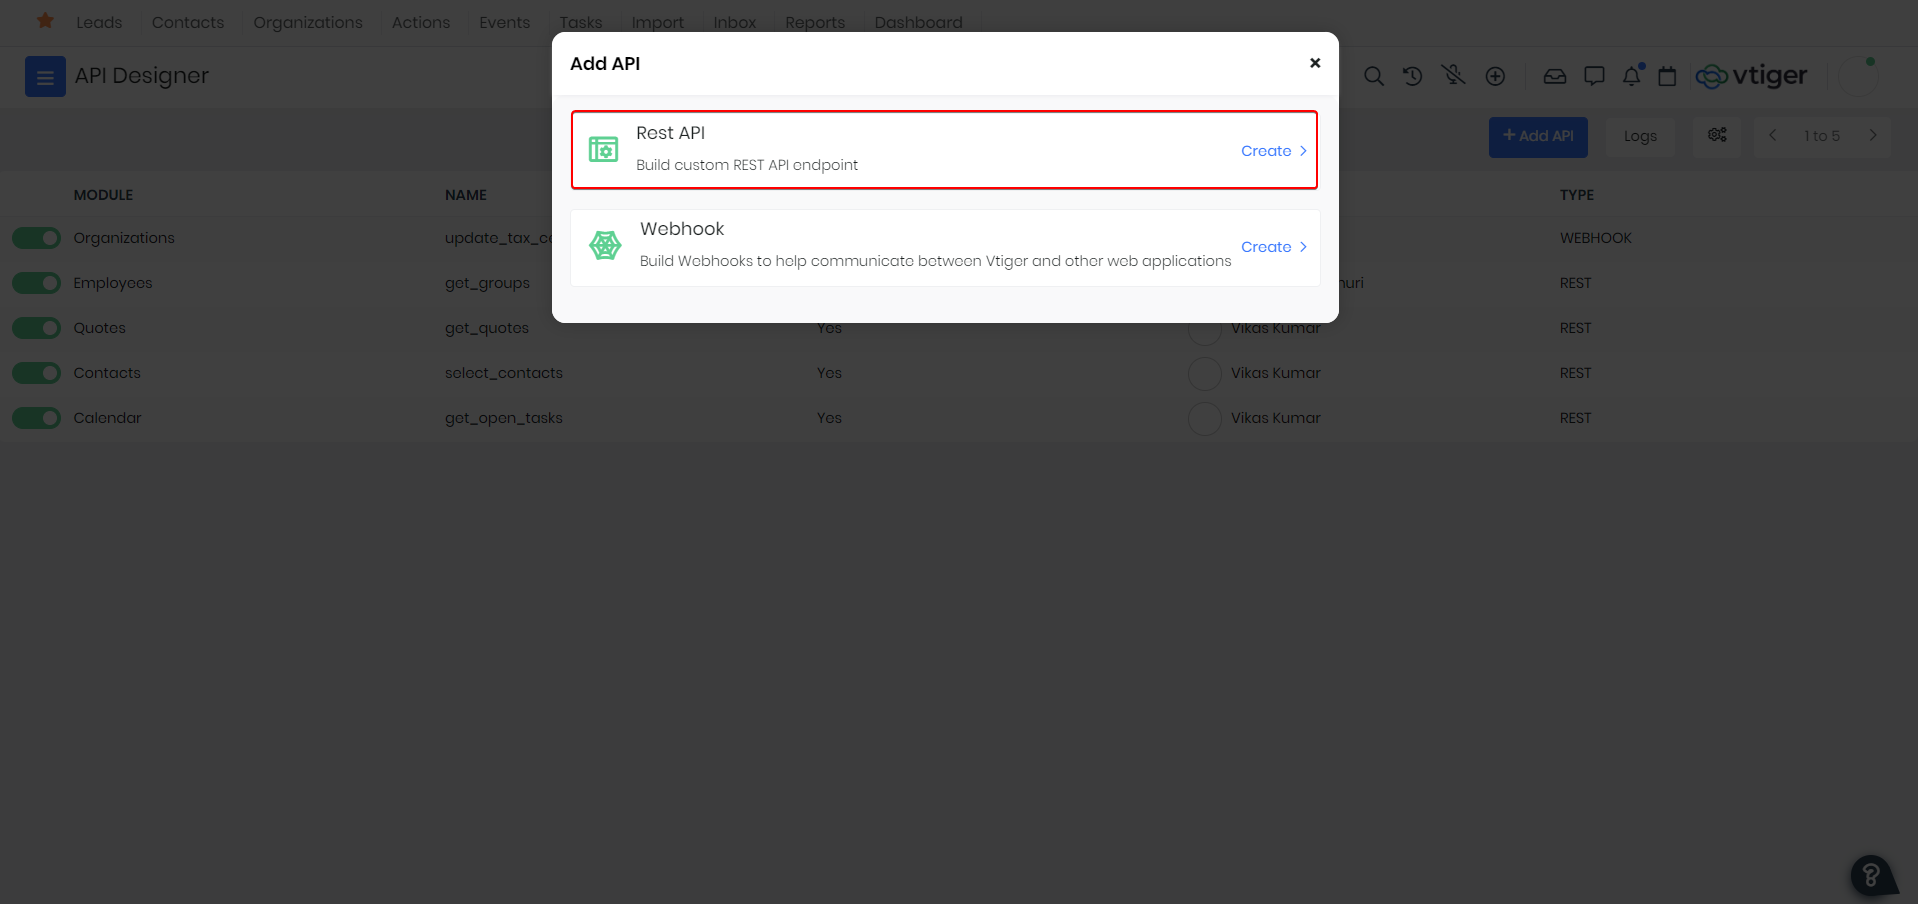Click the settings gear next to Logs
This screenshot has height=904, width=1918.
tap(1716, 135)
